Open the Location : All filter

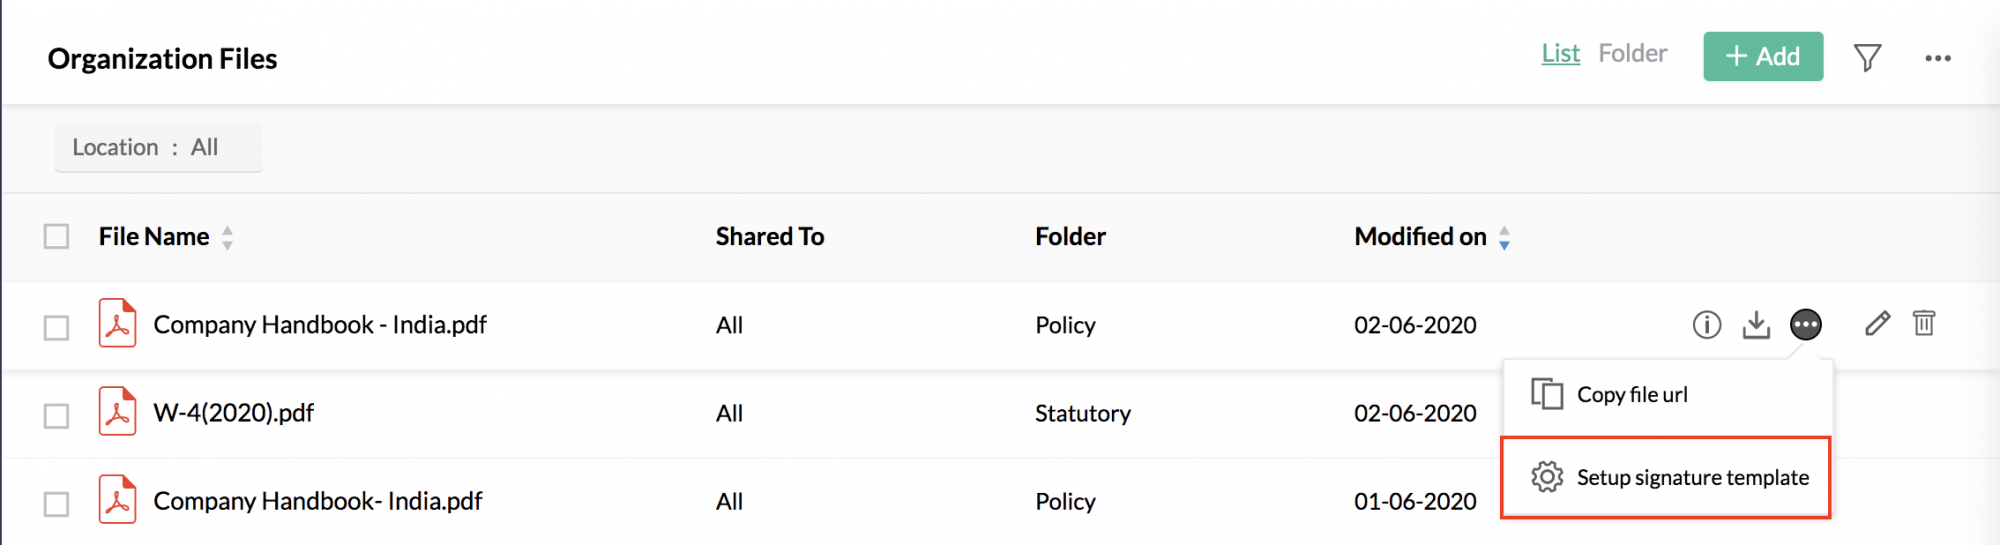158,148
